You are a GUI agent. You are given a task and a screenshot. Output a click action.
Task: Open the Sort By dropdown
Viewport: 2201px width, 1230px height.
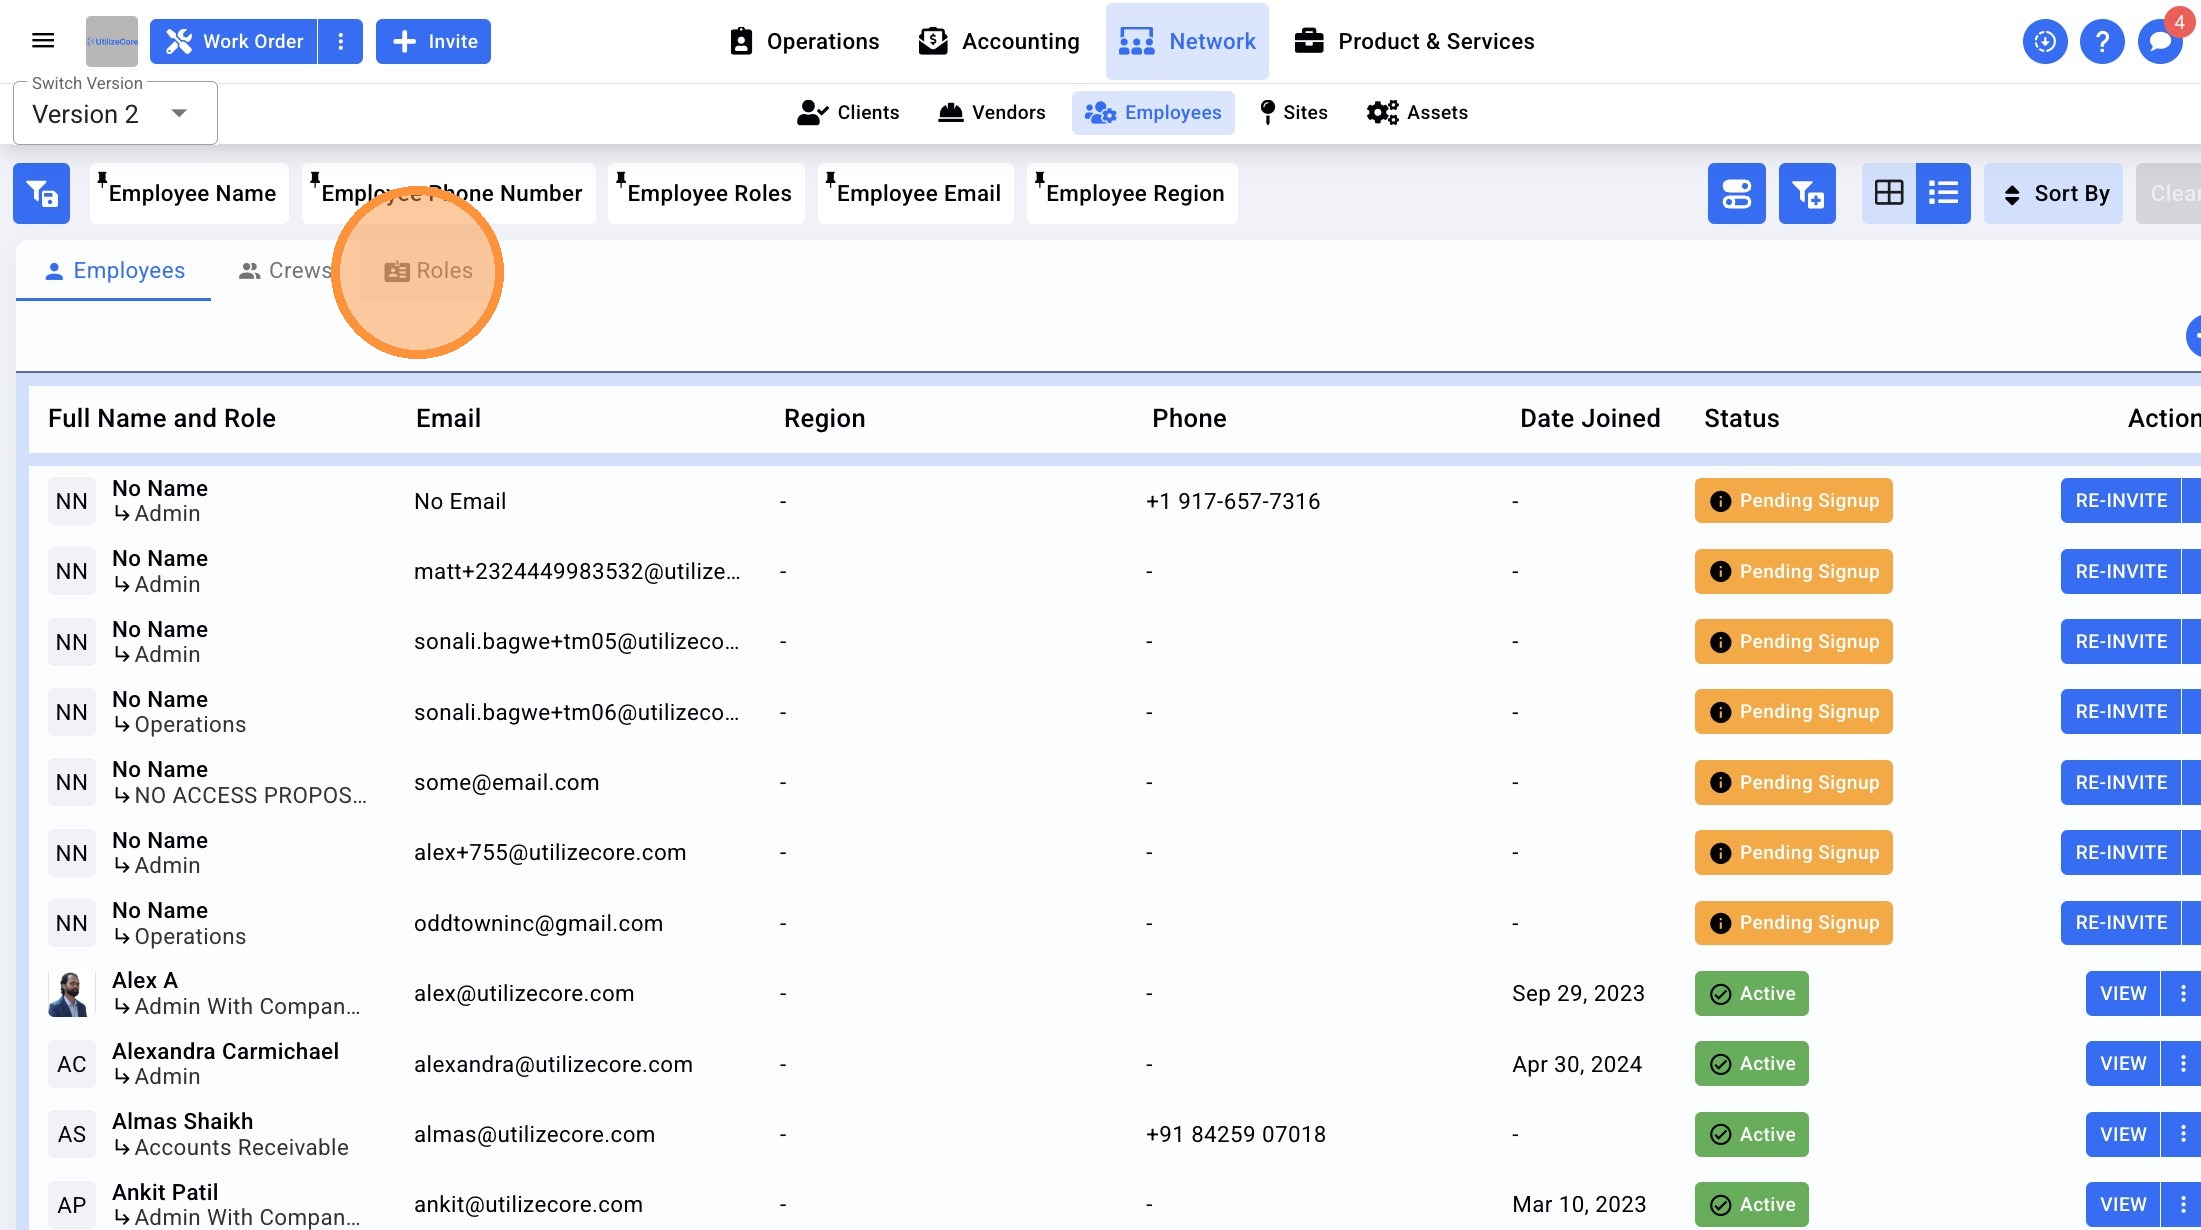click(2053, 193)
